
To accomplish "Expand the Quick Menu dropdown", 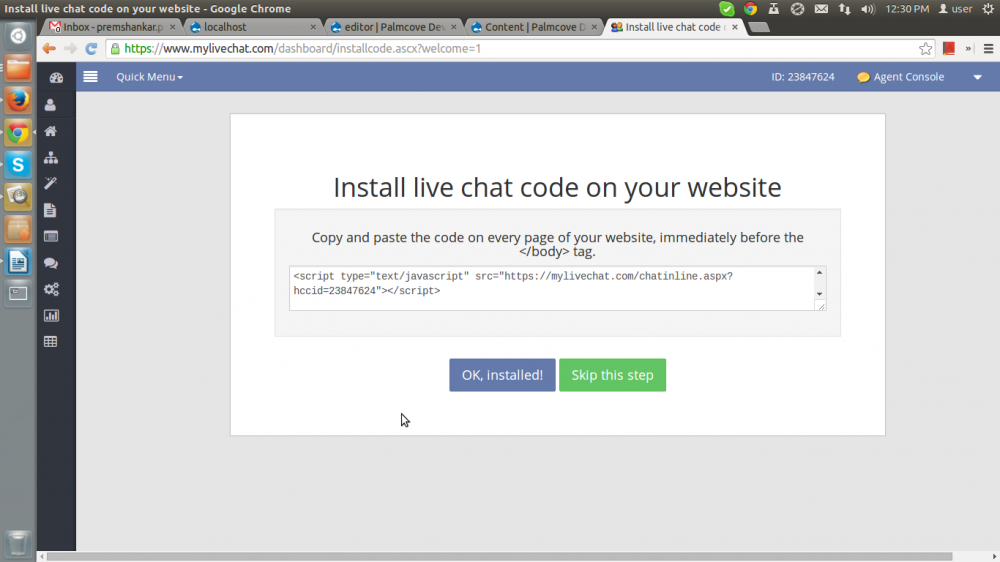I will (149, 77).
